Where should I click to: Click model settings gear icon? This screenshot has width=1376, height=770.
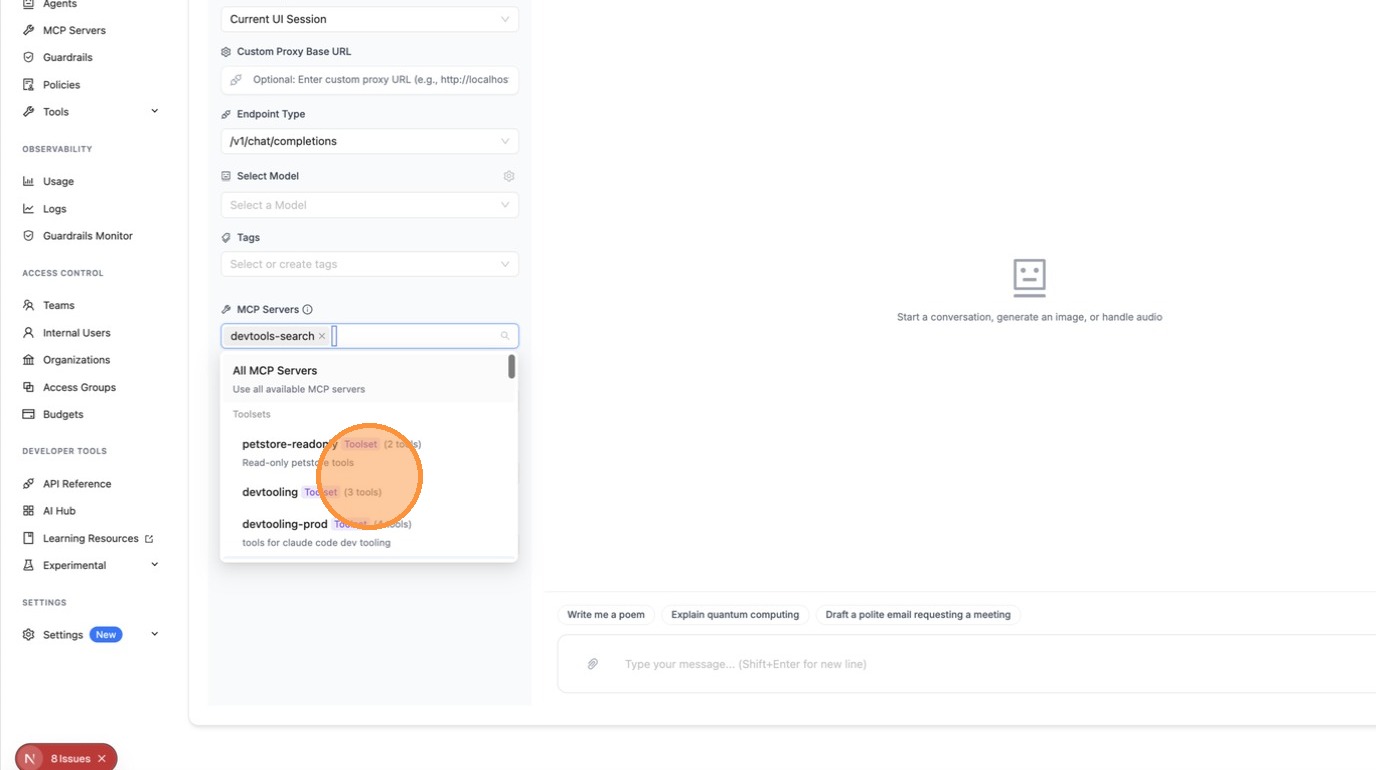(509, 176)
